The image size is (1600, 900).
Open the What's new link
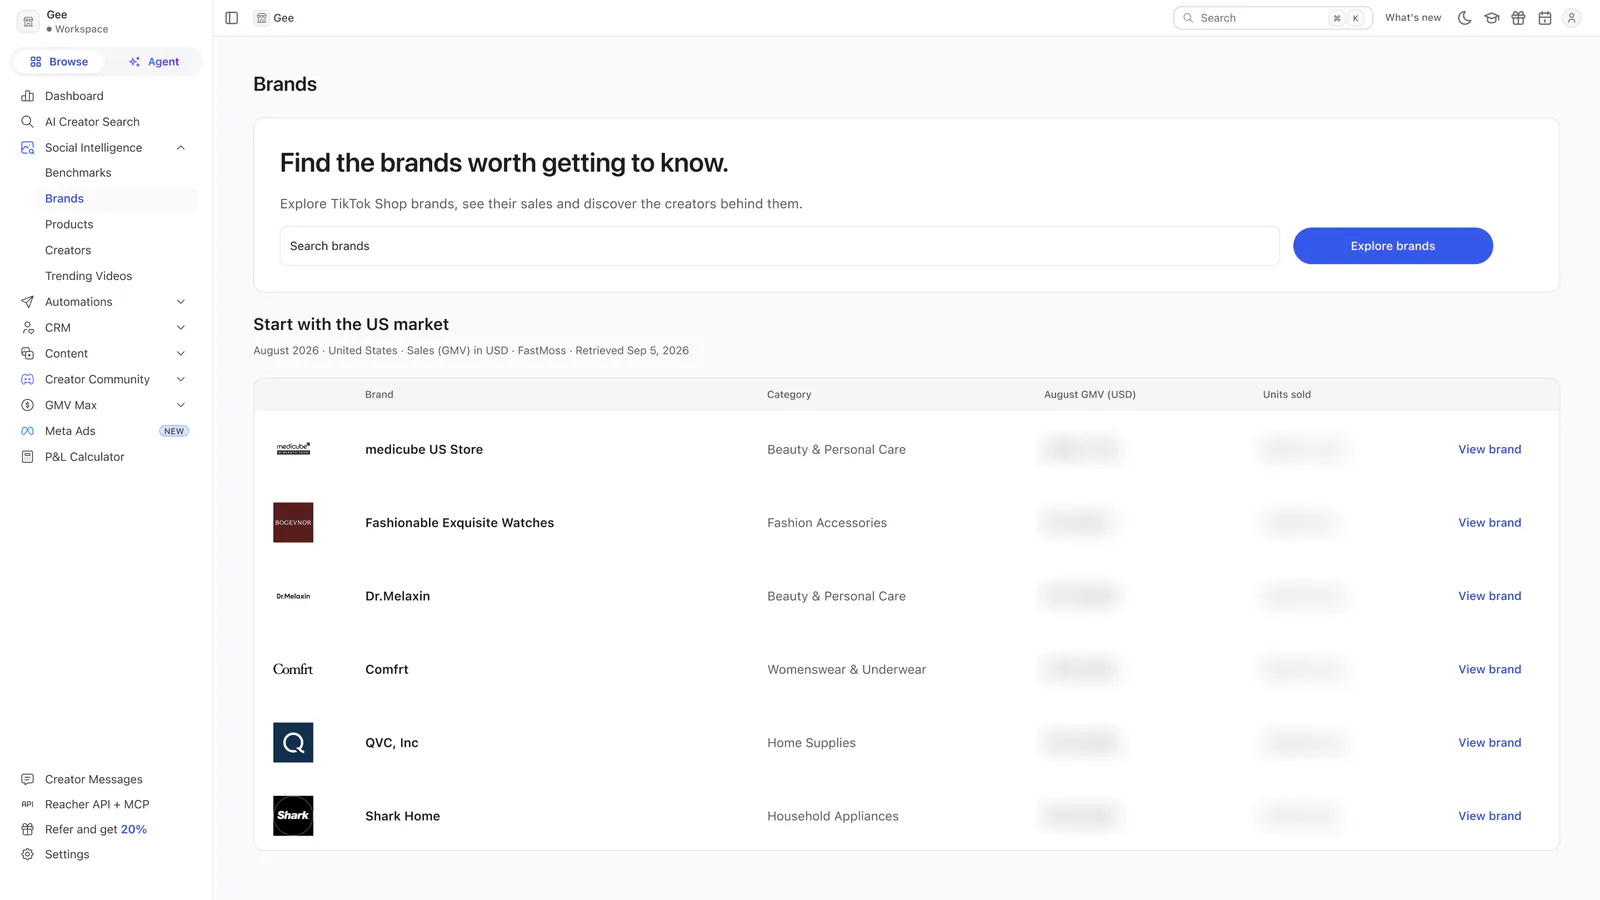(x=1413, y=18)
